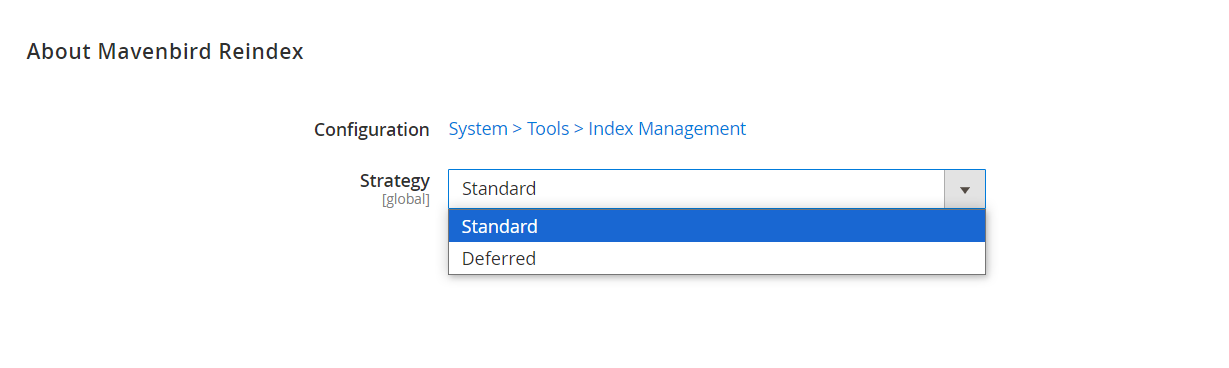
Task: Open the System > Tools > Index Management link
Action: click(x=597, y=129)
